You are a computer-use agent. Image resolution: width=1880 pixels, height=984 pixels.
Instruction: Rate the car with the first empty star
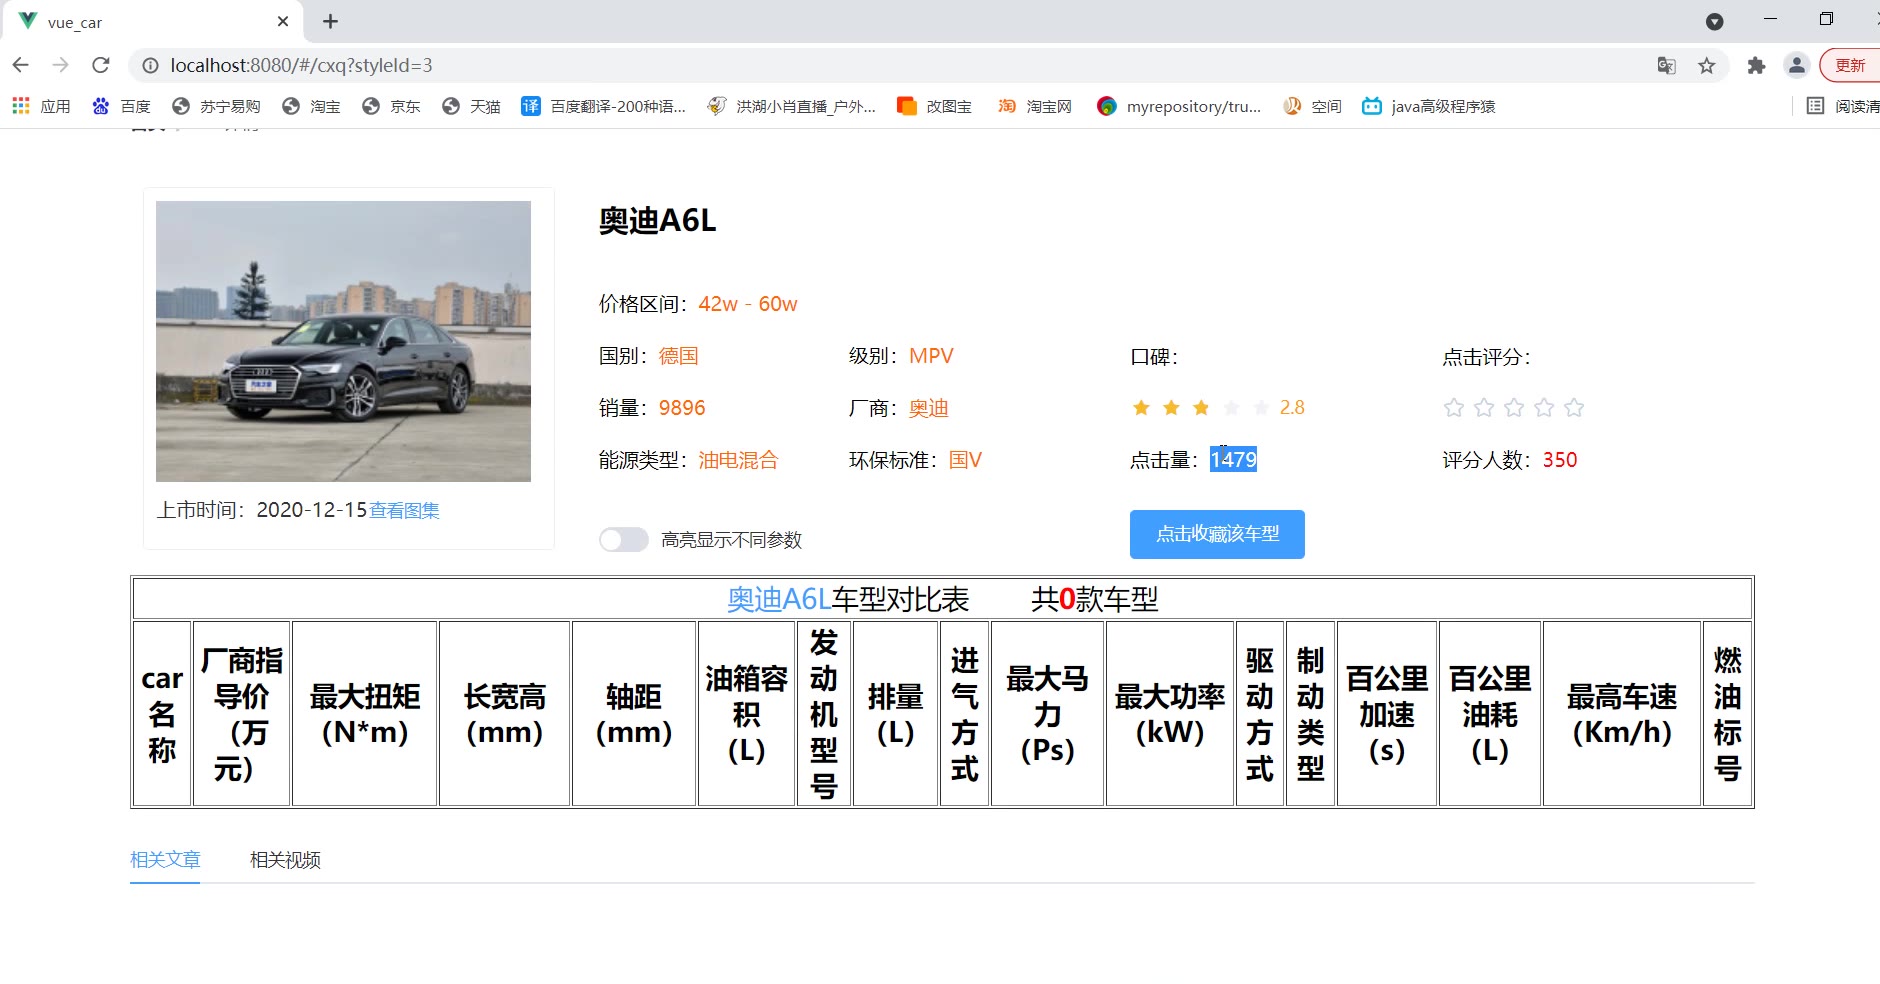point(1454,408)
